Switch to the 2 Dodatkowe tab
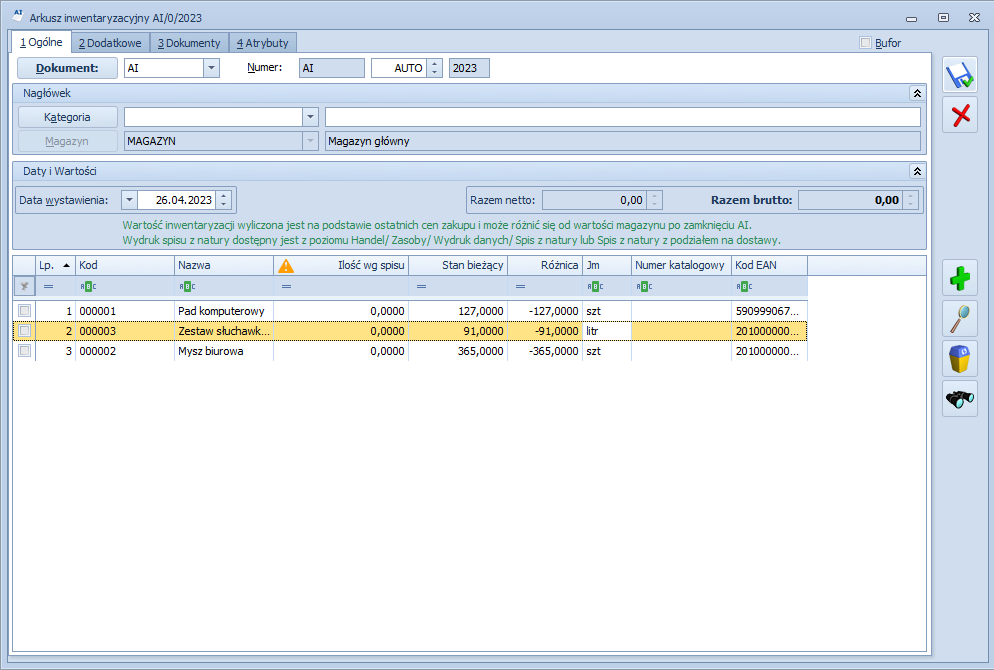Screen dimensions: 994x670 (110, 43)
